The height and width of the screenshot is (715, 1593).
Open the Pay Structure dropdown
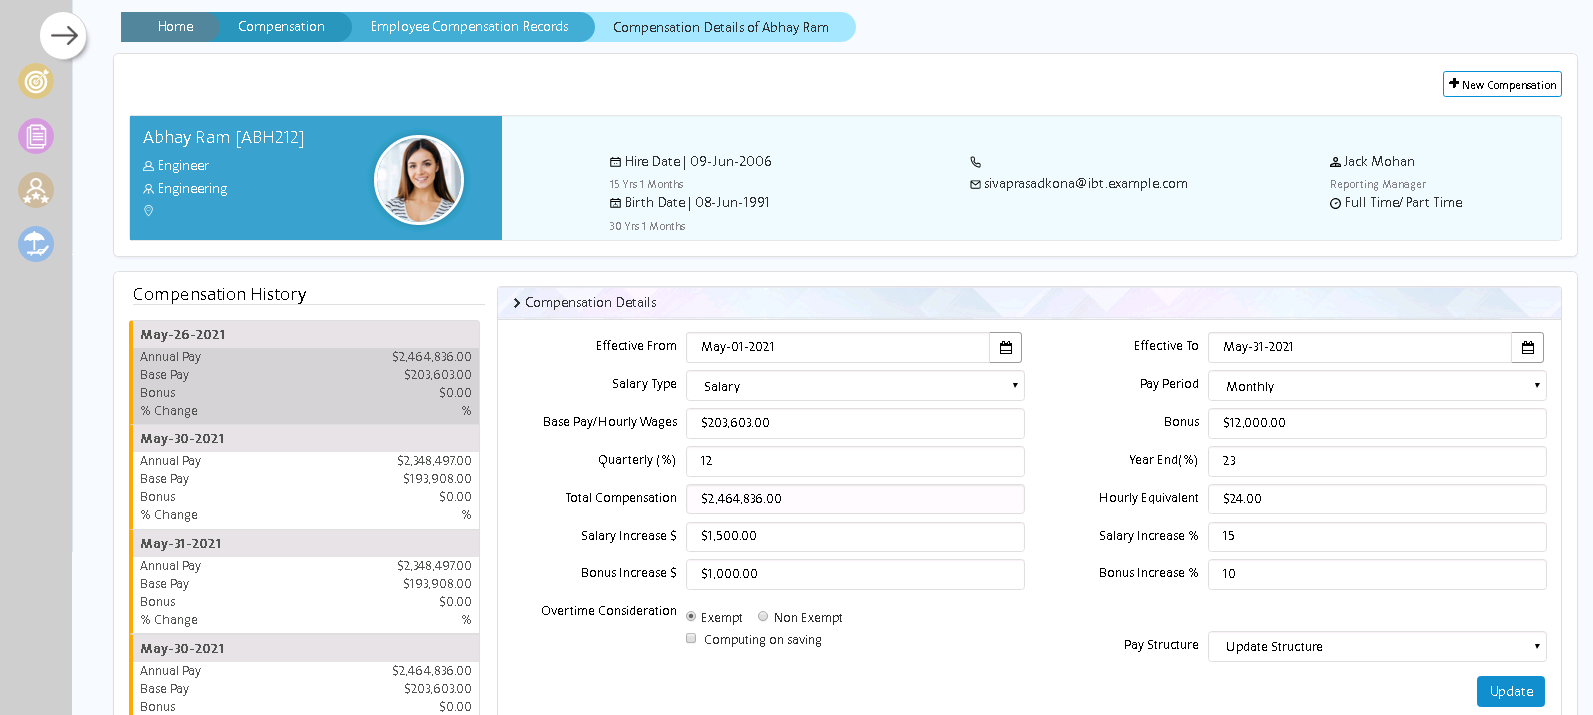coord(1377,647)
